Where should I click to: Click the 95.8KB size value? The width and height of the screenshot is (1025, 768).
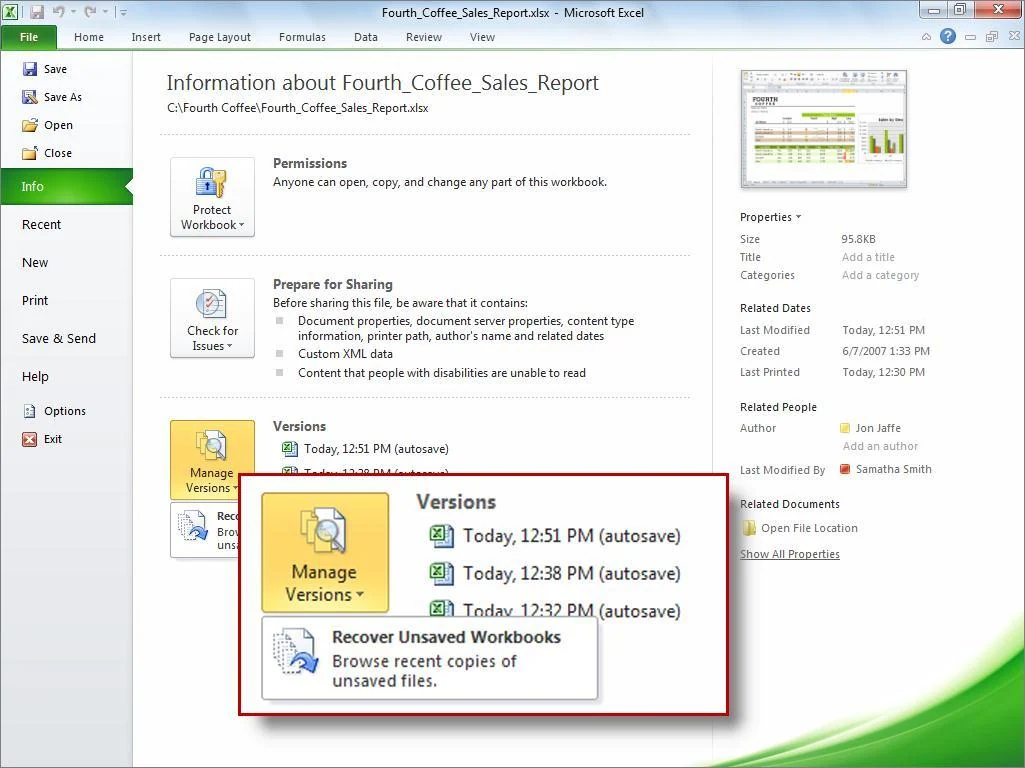coord(858,239)
